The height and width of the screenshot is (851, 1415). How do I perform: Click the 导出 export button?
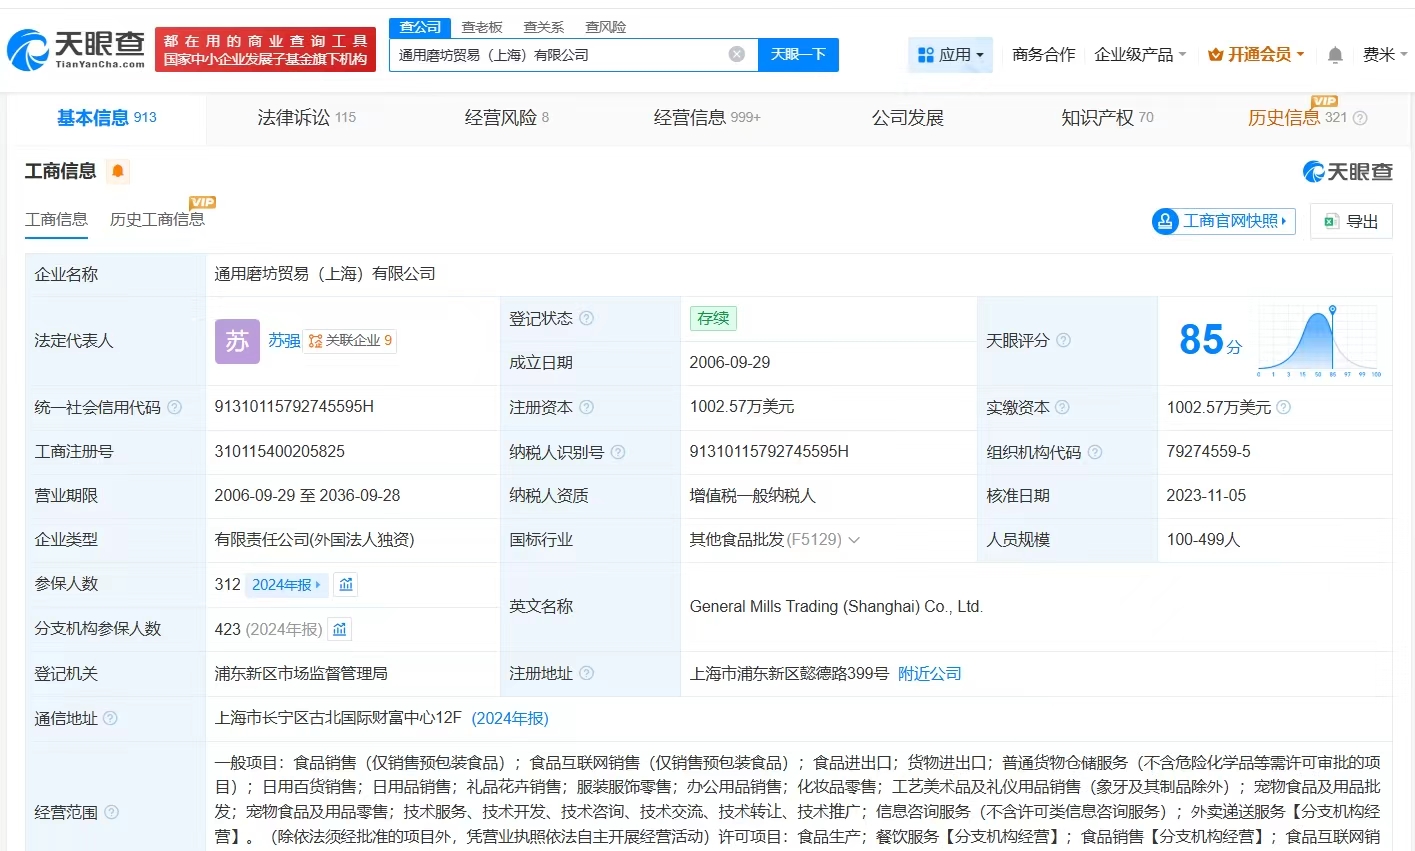(1351, 221)
